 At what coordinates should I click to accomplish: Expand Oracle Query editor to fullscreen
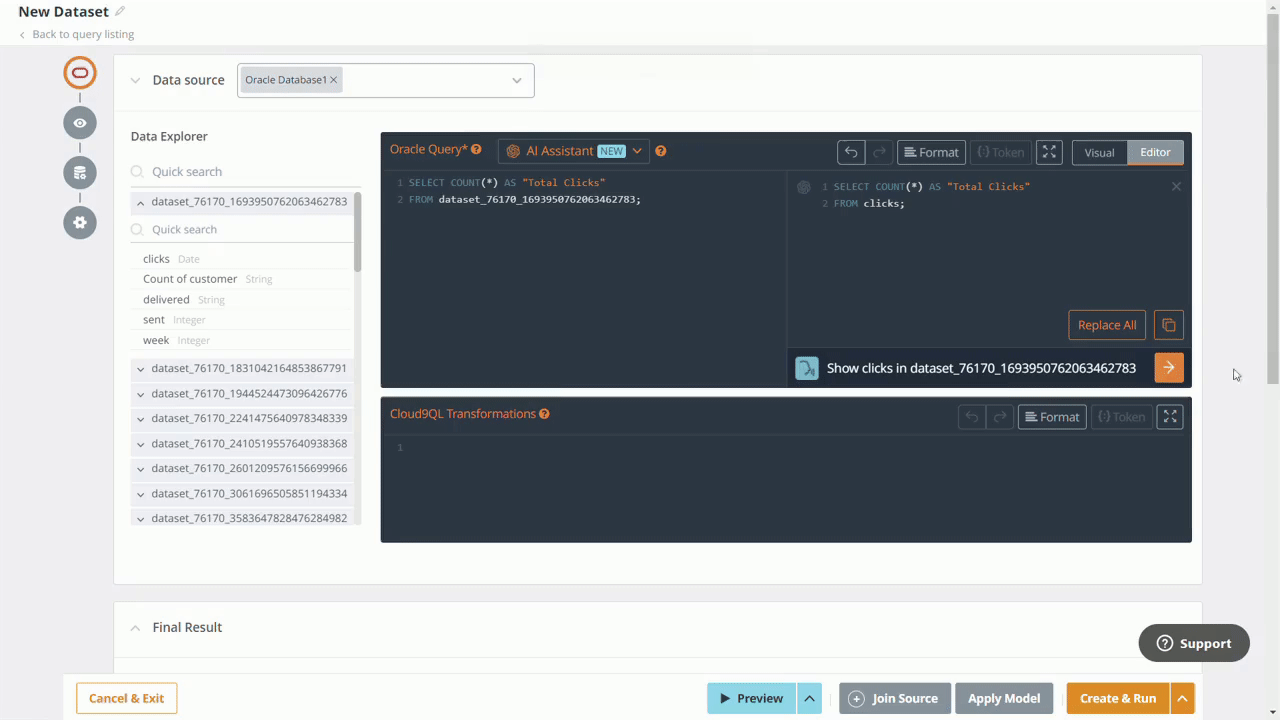1049,152
